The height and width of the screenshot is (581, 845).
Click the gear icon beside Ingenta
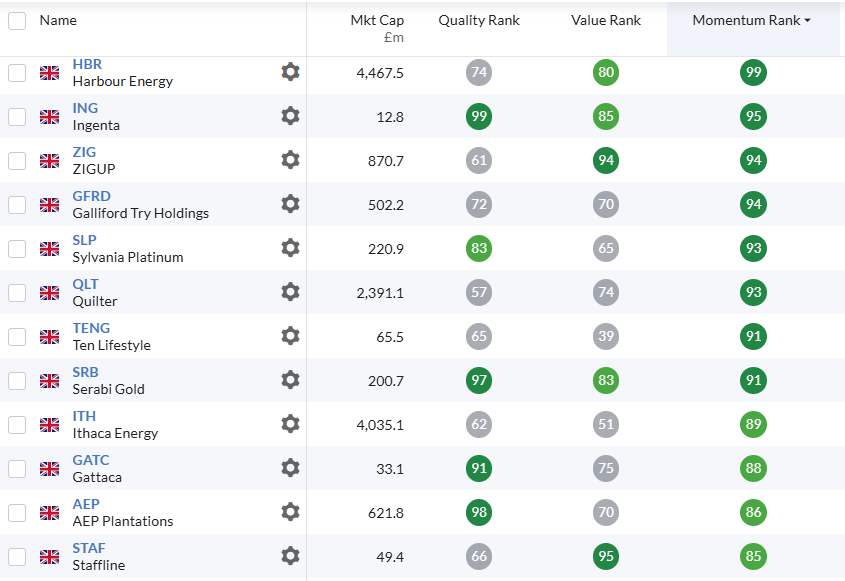pos(290,116)
